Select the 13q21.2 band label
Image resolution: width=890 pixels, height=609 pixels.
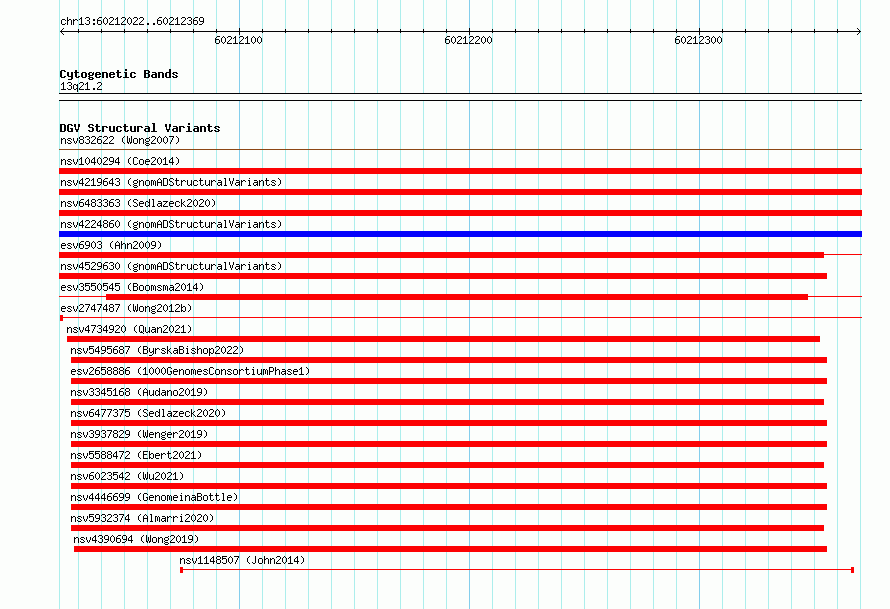(x=81, y=86)
